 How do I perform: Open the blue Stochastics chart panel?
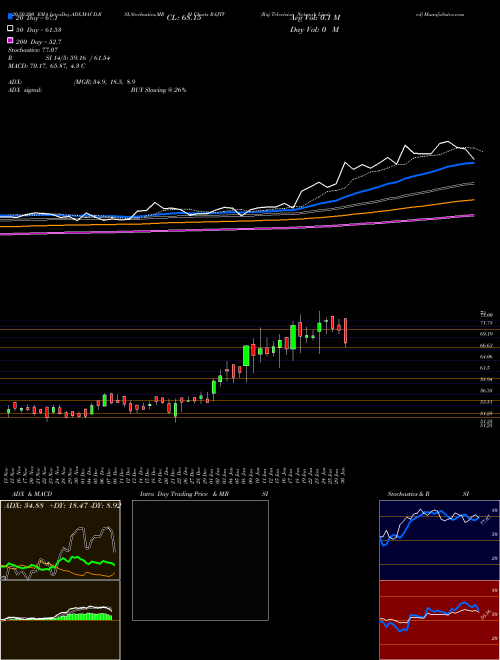[439, 540]
